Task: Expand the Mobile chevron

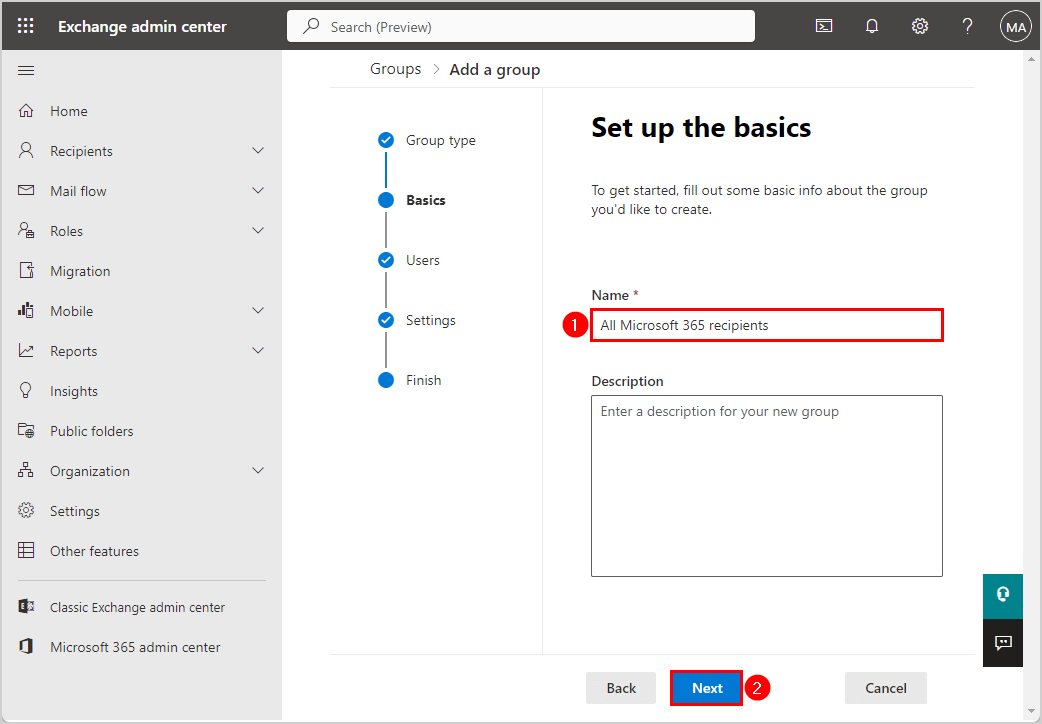Action: [259, 310]
